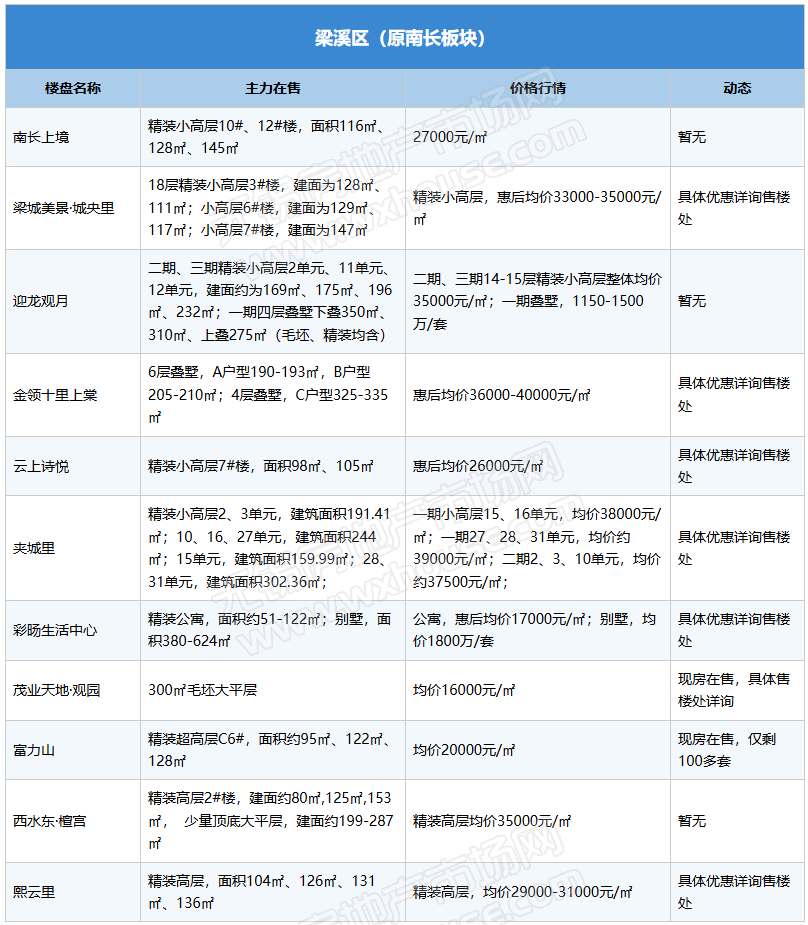The image size is (808, 925).
Task: Select the 彩旸生活中心 name cell
Action: coord(56,630)
